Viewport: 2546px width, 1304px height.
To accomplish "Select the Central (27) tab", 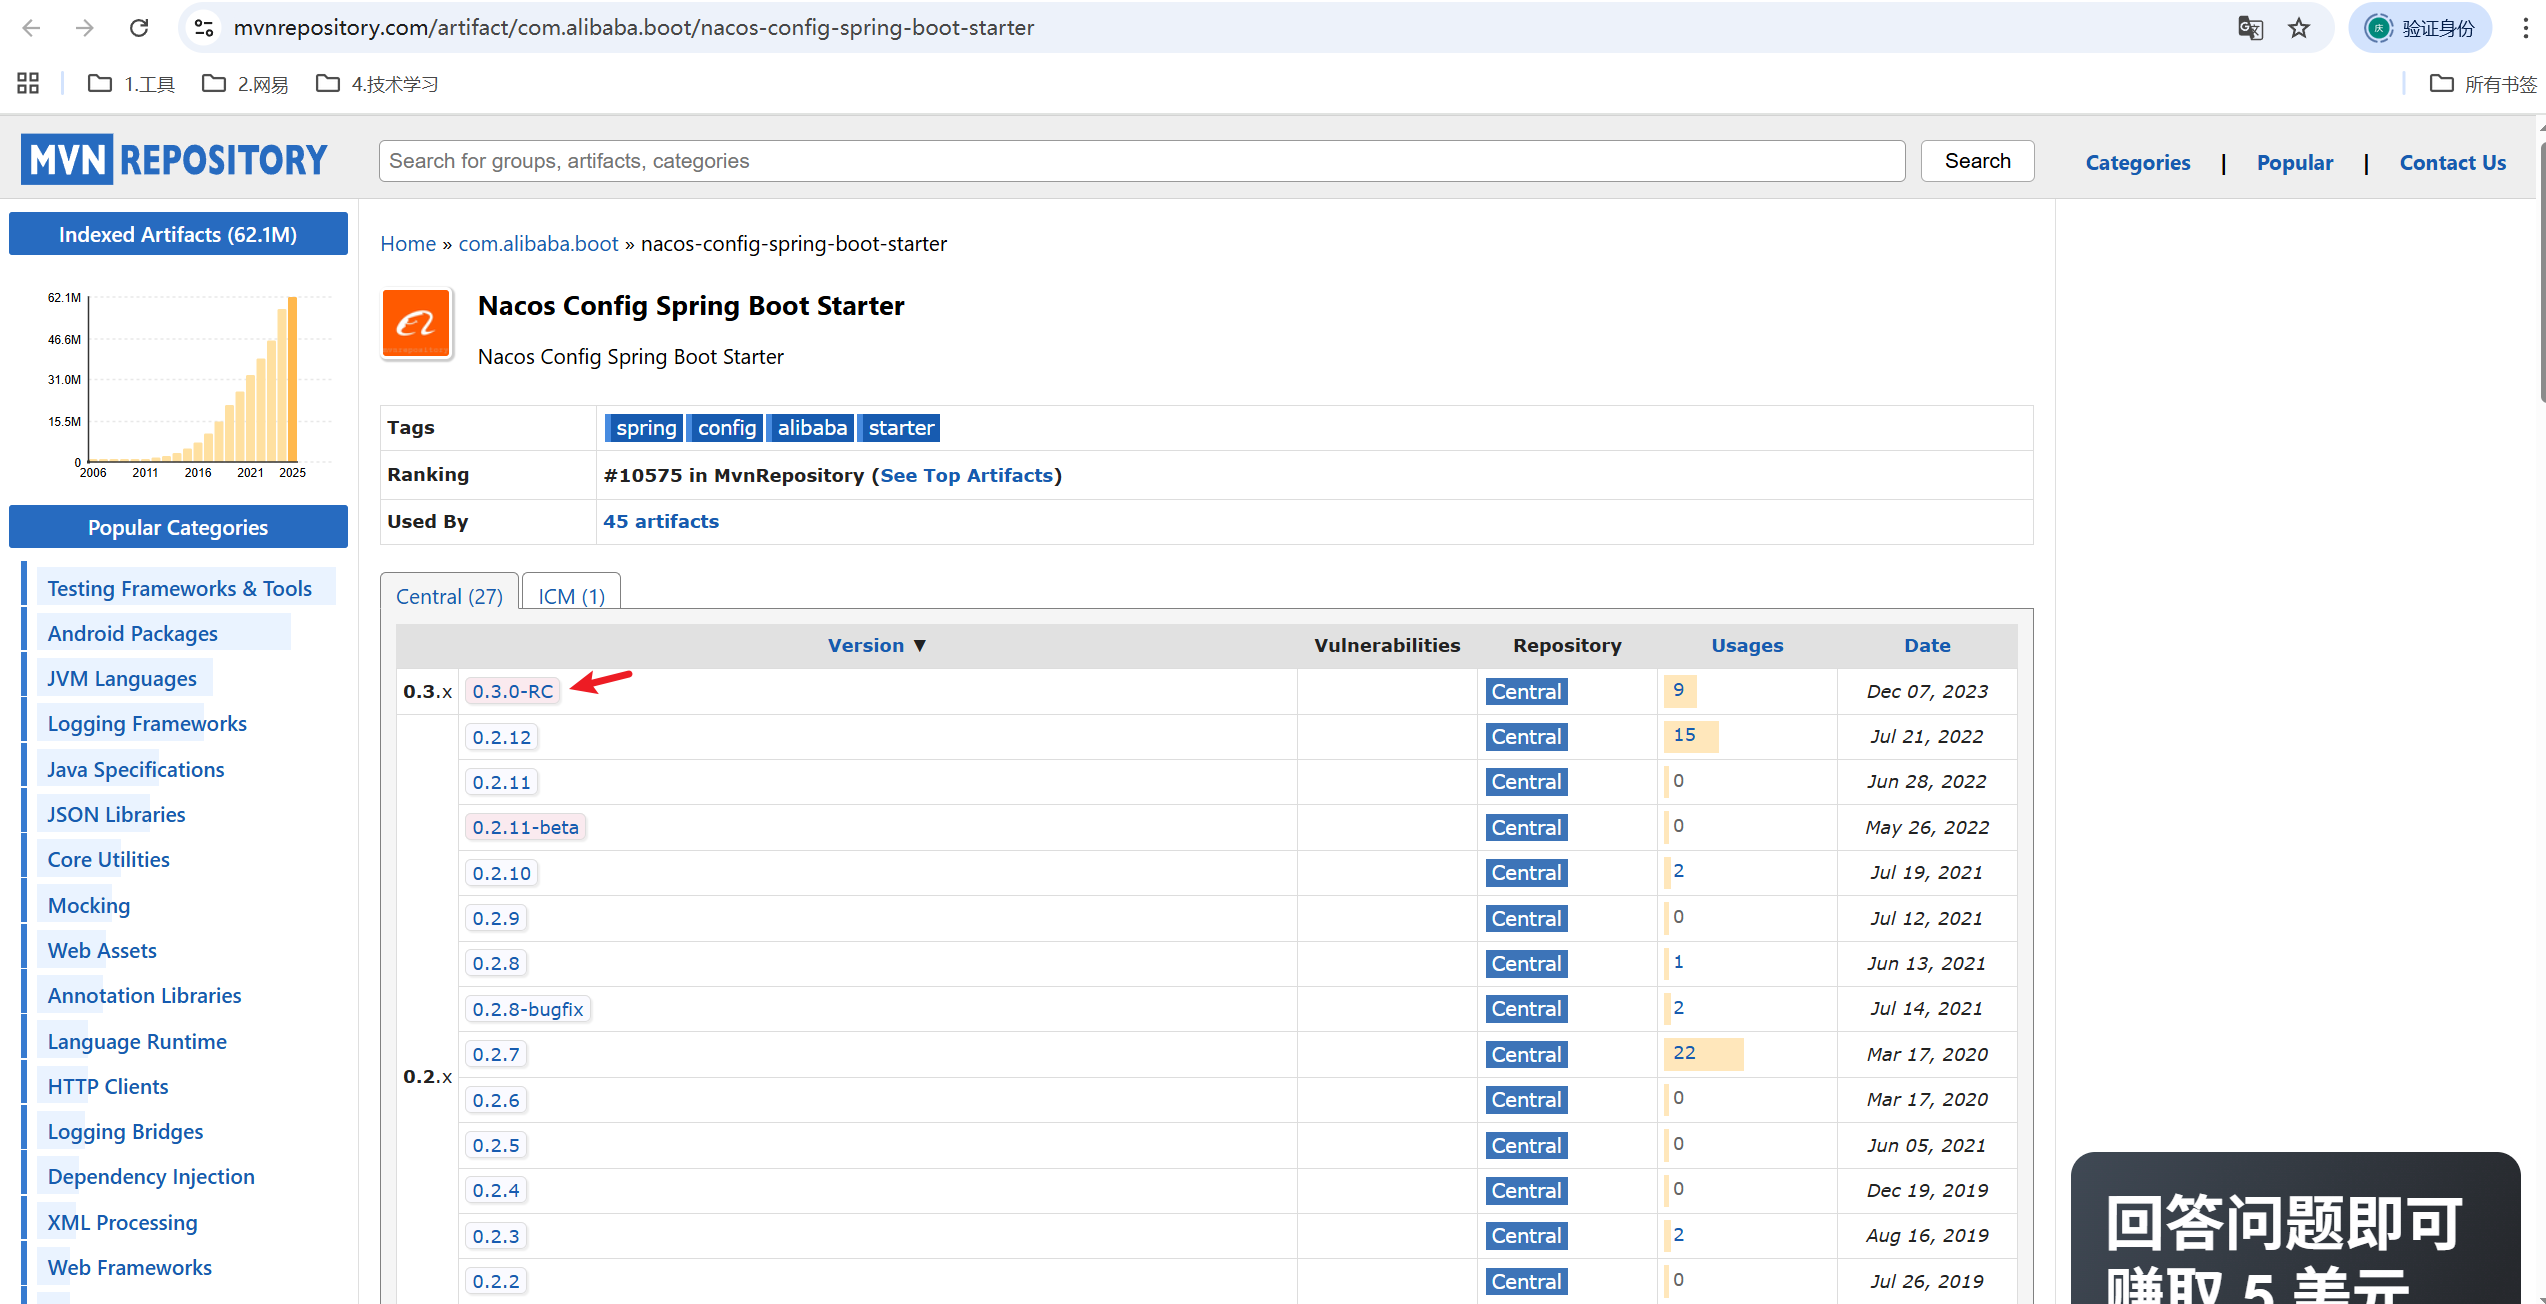I will (449, 596).
